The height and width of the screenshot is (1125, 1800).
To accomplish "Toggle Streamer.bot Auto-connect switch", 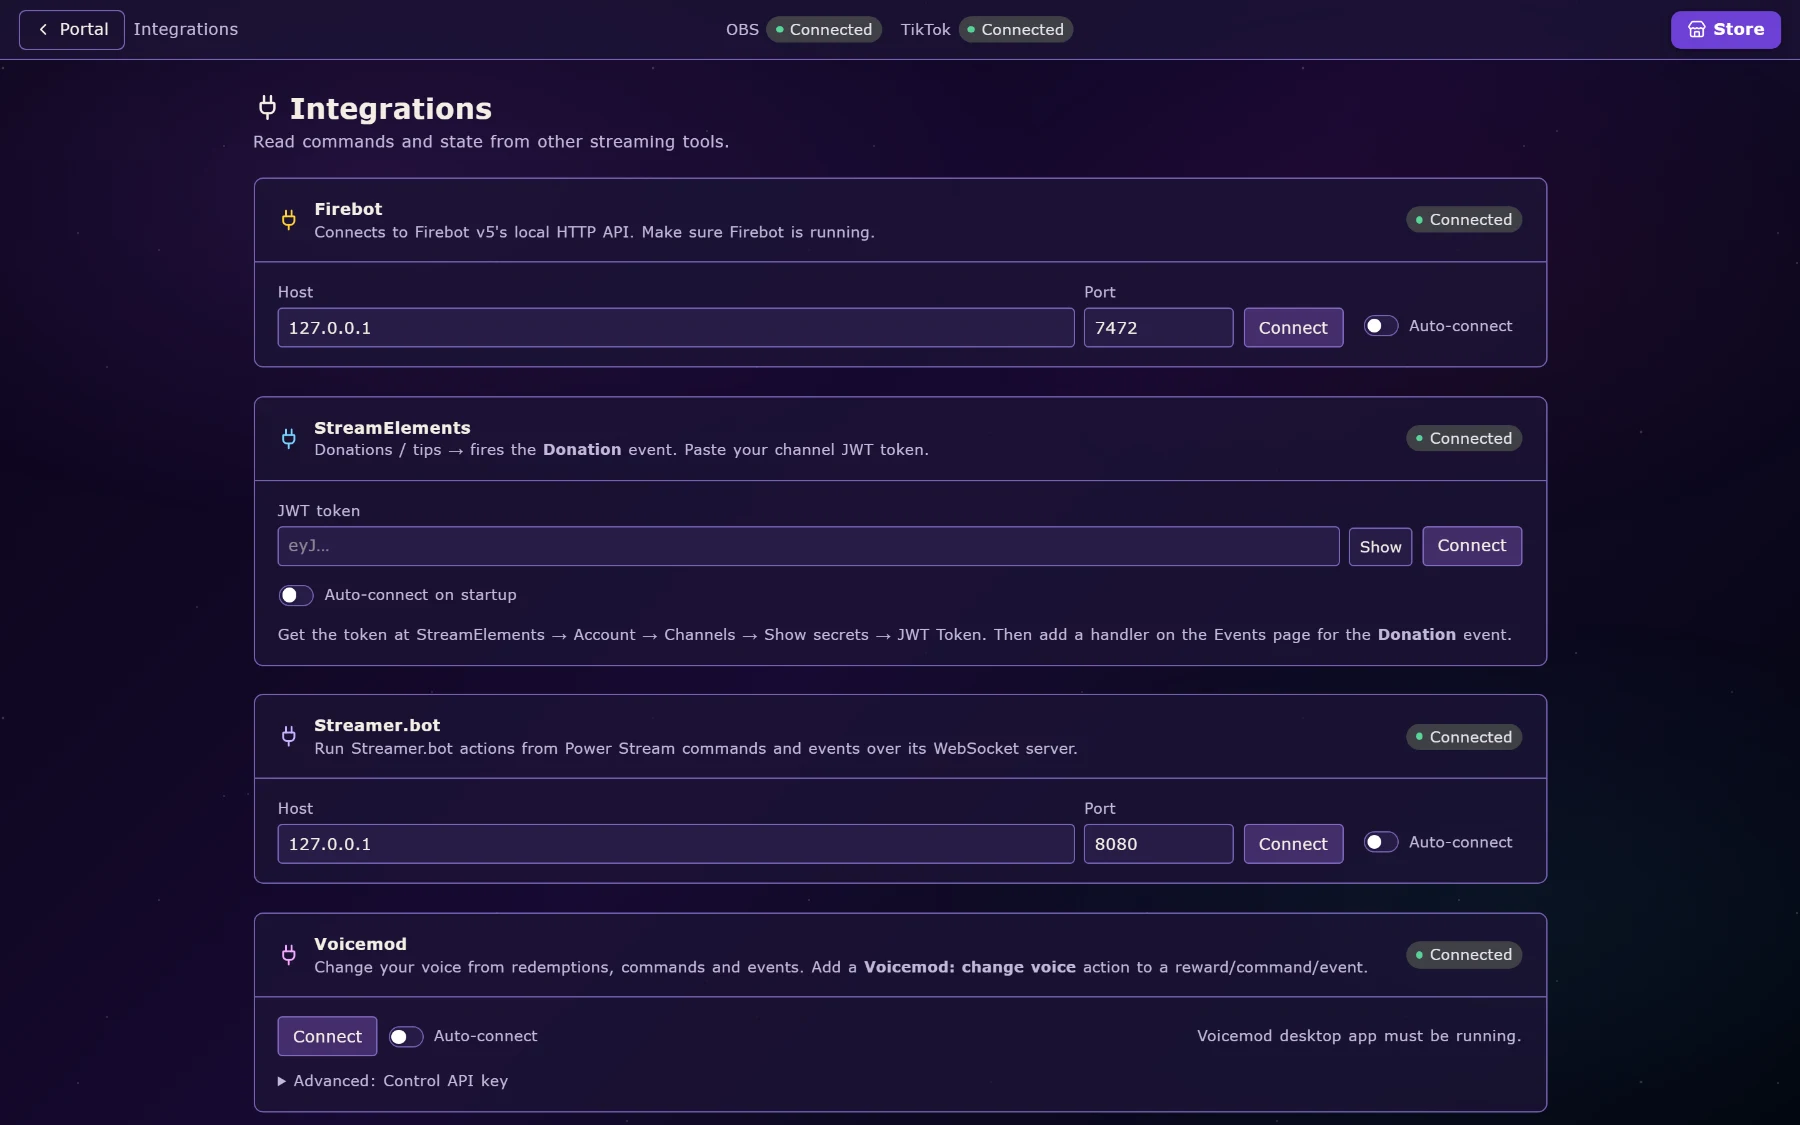I will coord(1381,842).
